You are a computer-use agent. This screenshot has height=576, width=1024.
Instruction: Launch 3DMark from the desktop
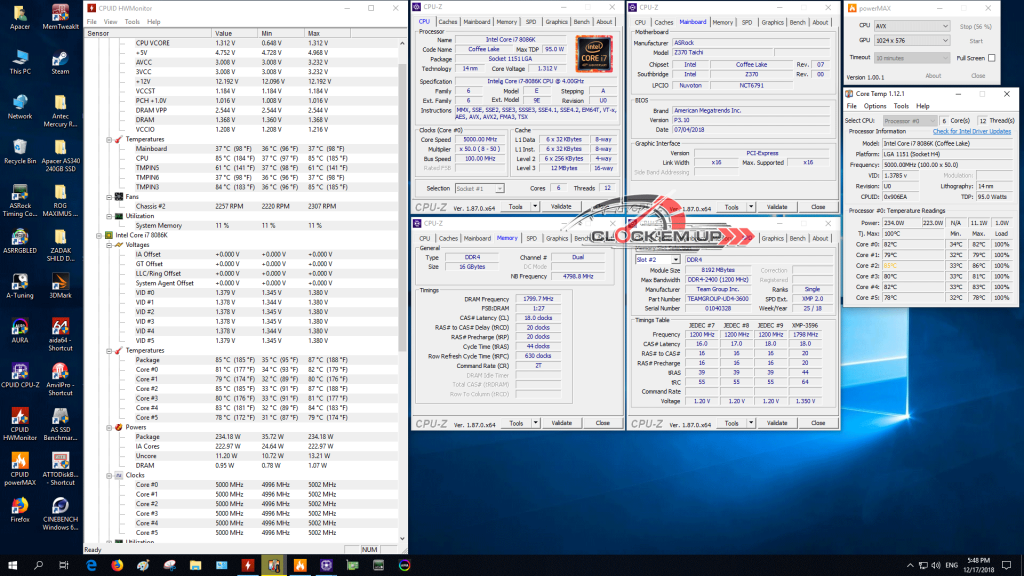60,286
